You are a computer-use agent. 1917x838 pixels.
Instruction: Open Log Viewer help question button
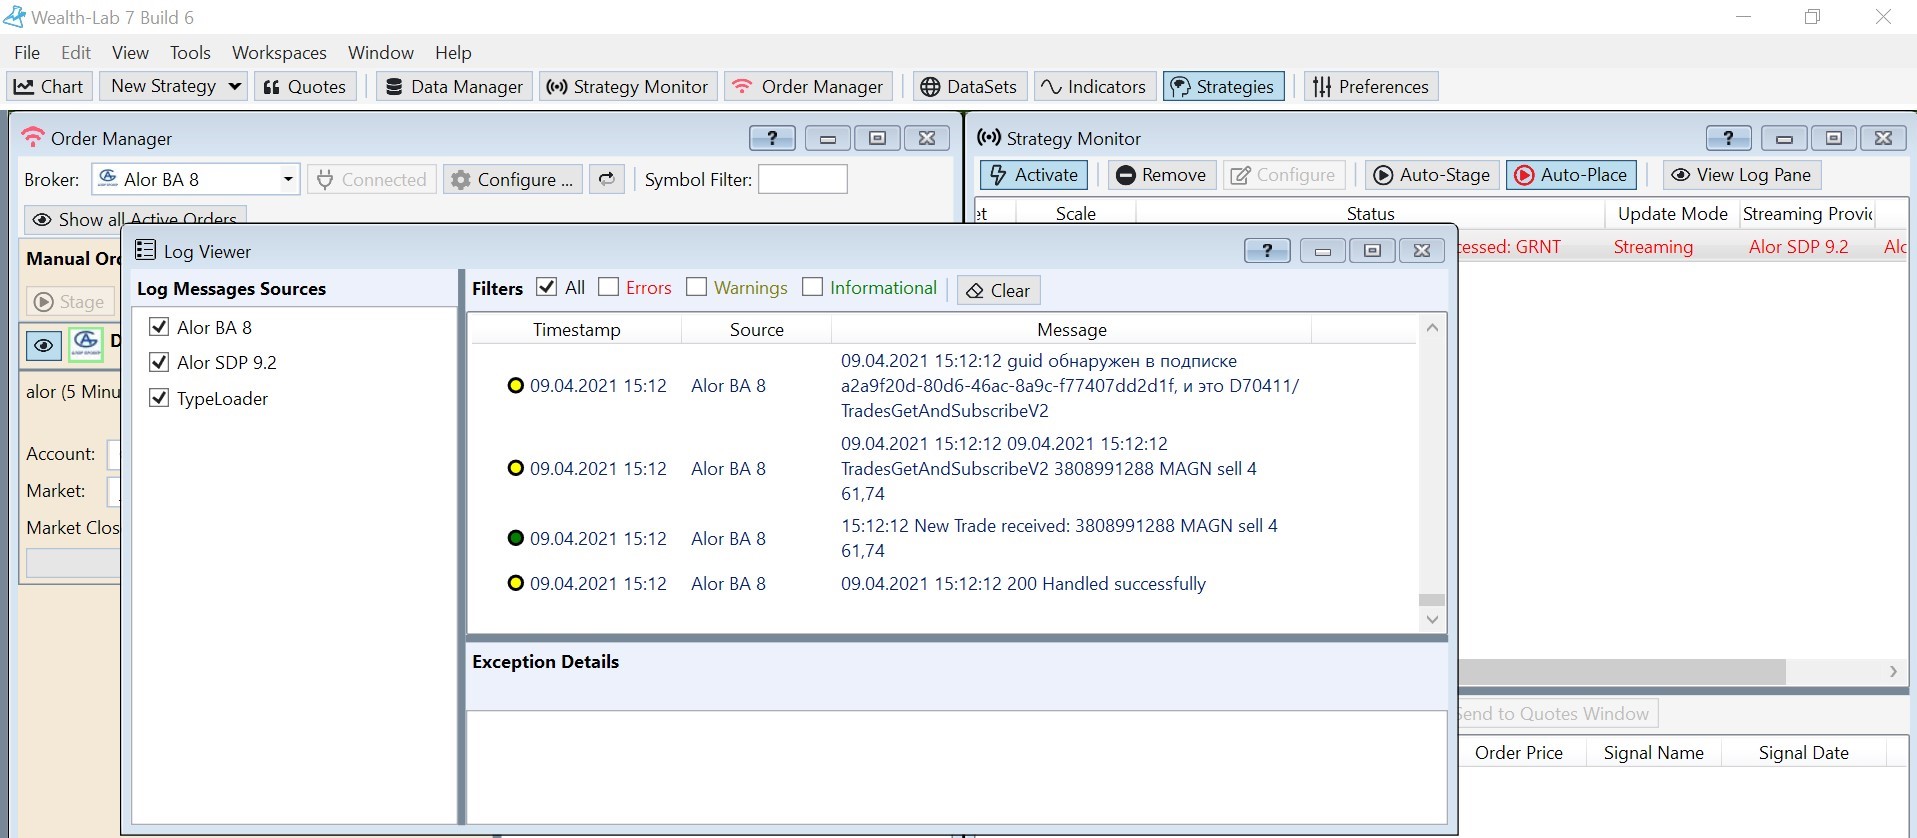pyautogui.click(x=1267, y=250)
